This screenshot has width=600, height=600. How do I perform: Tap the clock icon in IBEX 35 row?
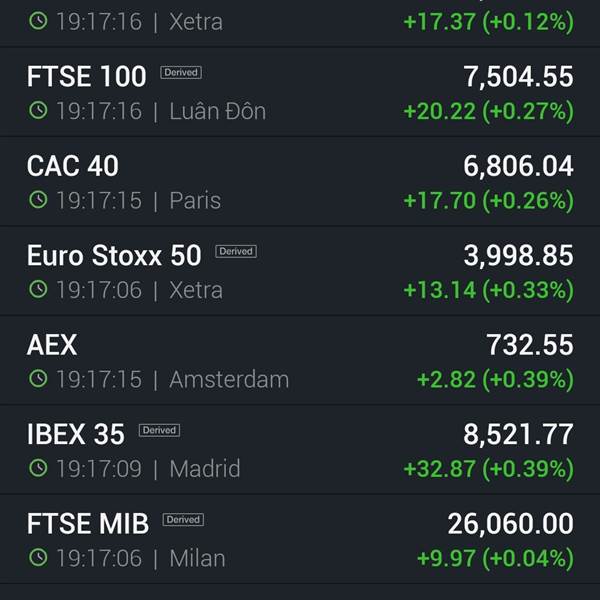[38, 468]
